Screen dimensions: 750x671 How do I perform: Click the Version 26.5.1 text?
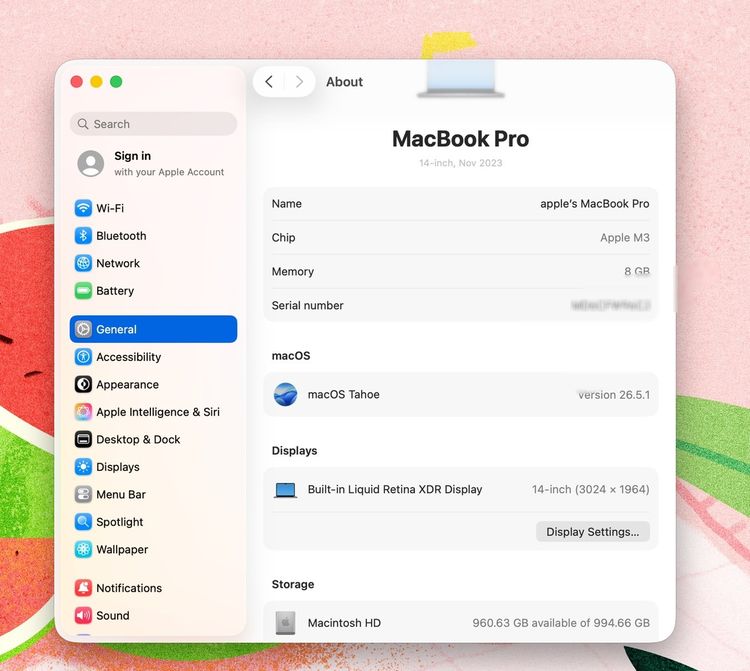point(614,395)
